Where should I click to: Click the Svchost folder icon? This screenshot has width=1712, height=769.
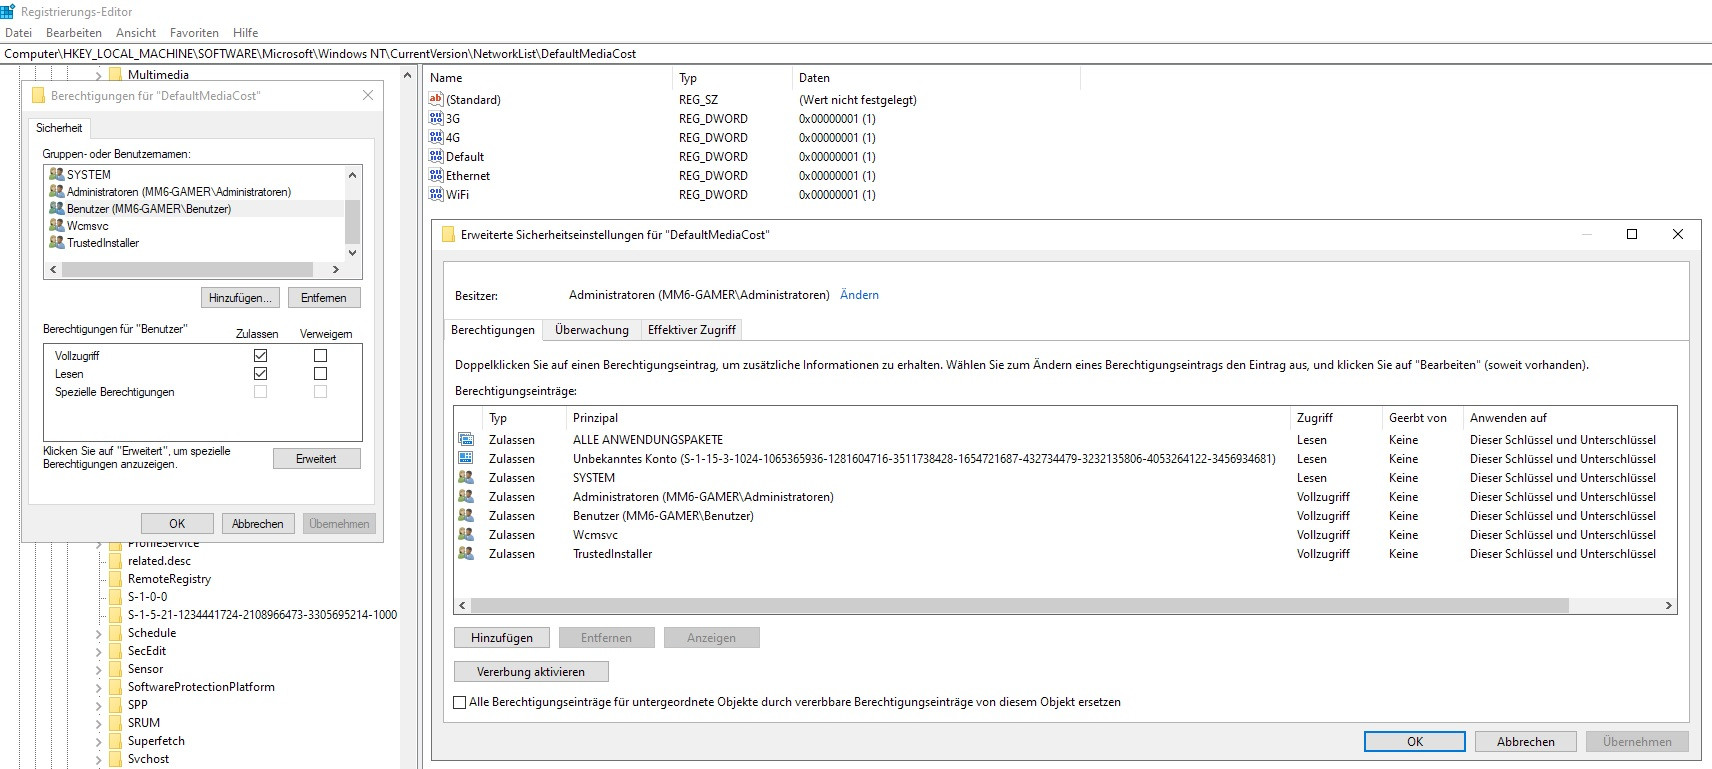[115, 759]
